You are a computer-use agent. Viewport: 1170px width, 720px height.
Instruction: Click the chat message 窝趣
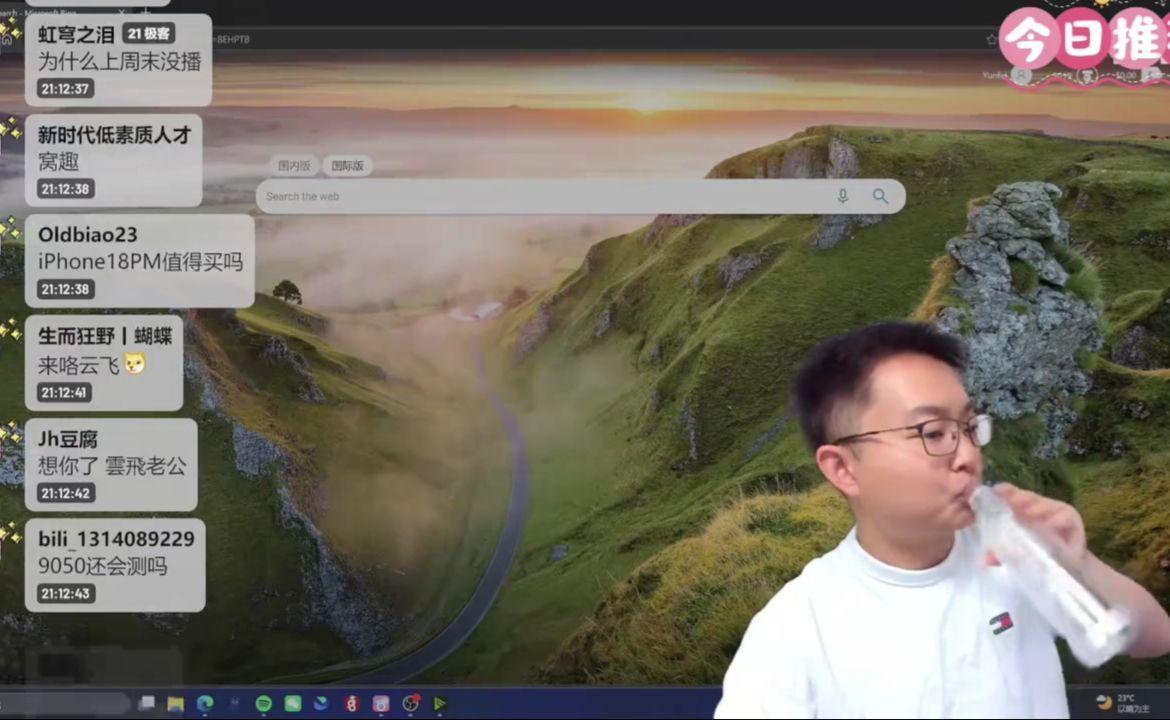(x=58, y=162)
